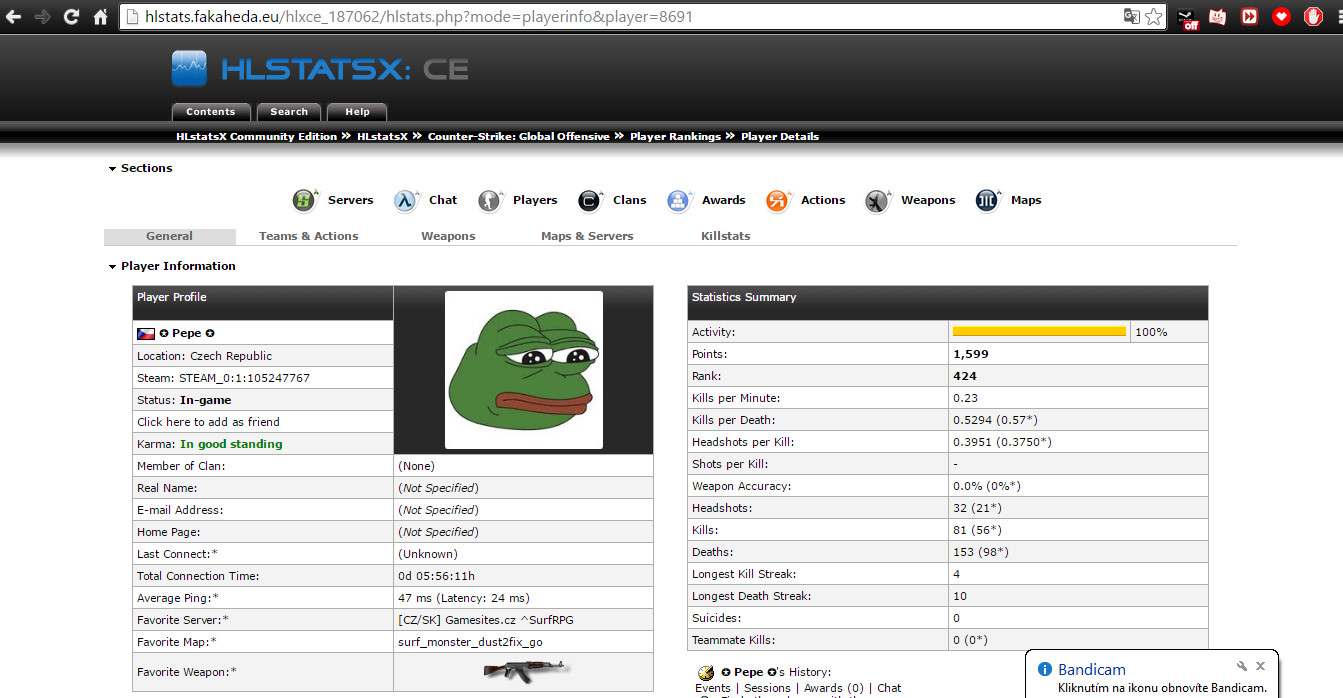Open the Clans section icon

point(590,201)
